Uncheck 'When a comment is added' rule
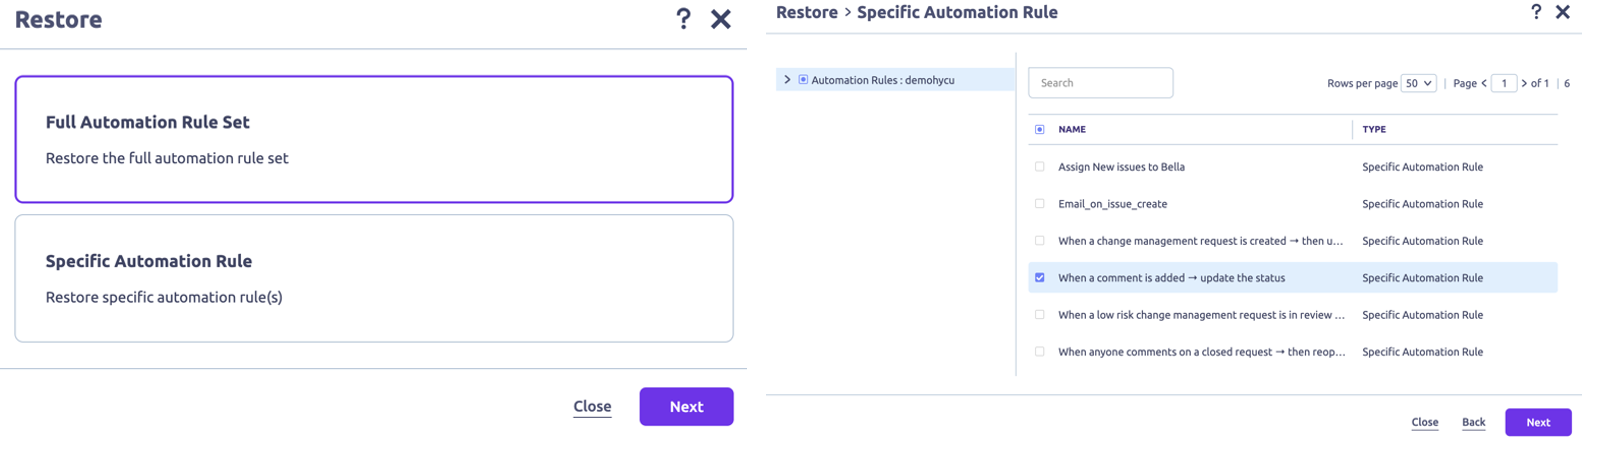Screen dimensions: 1612x454 [x=1040, y=278]
